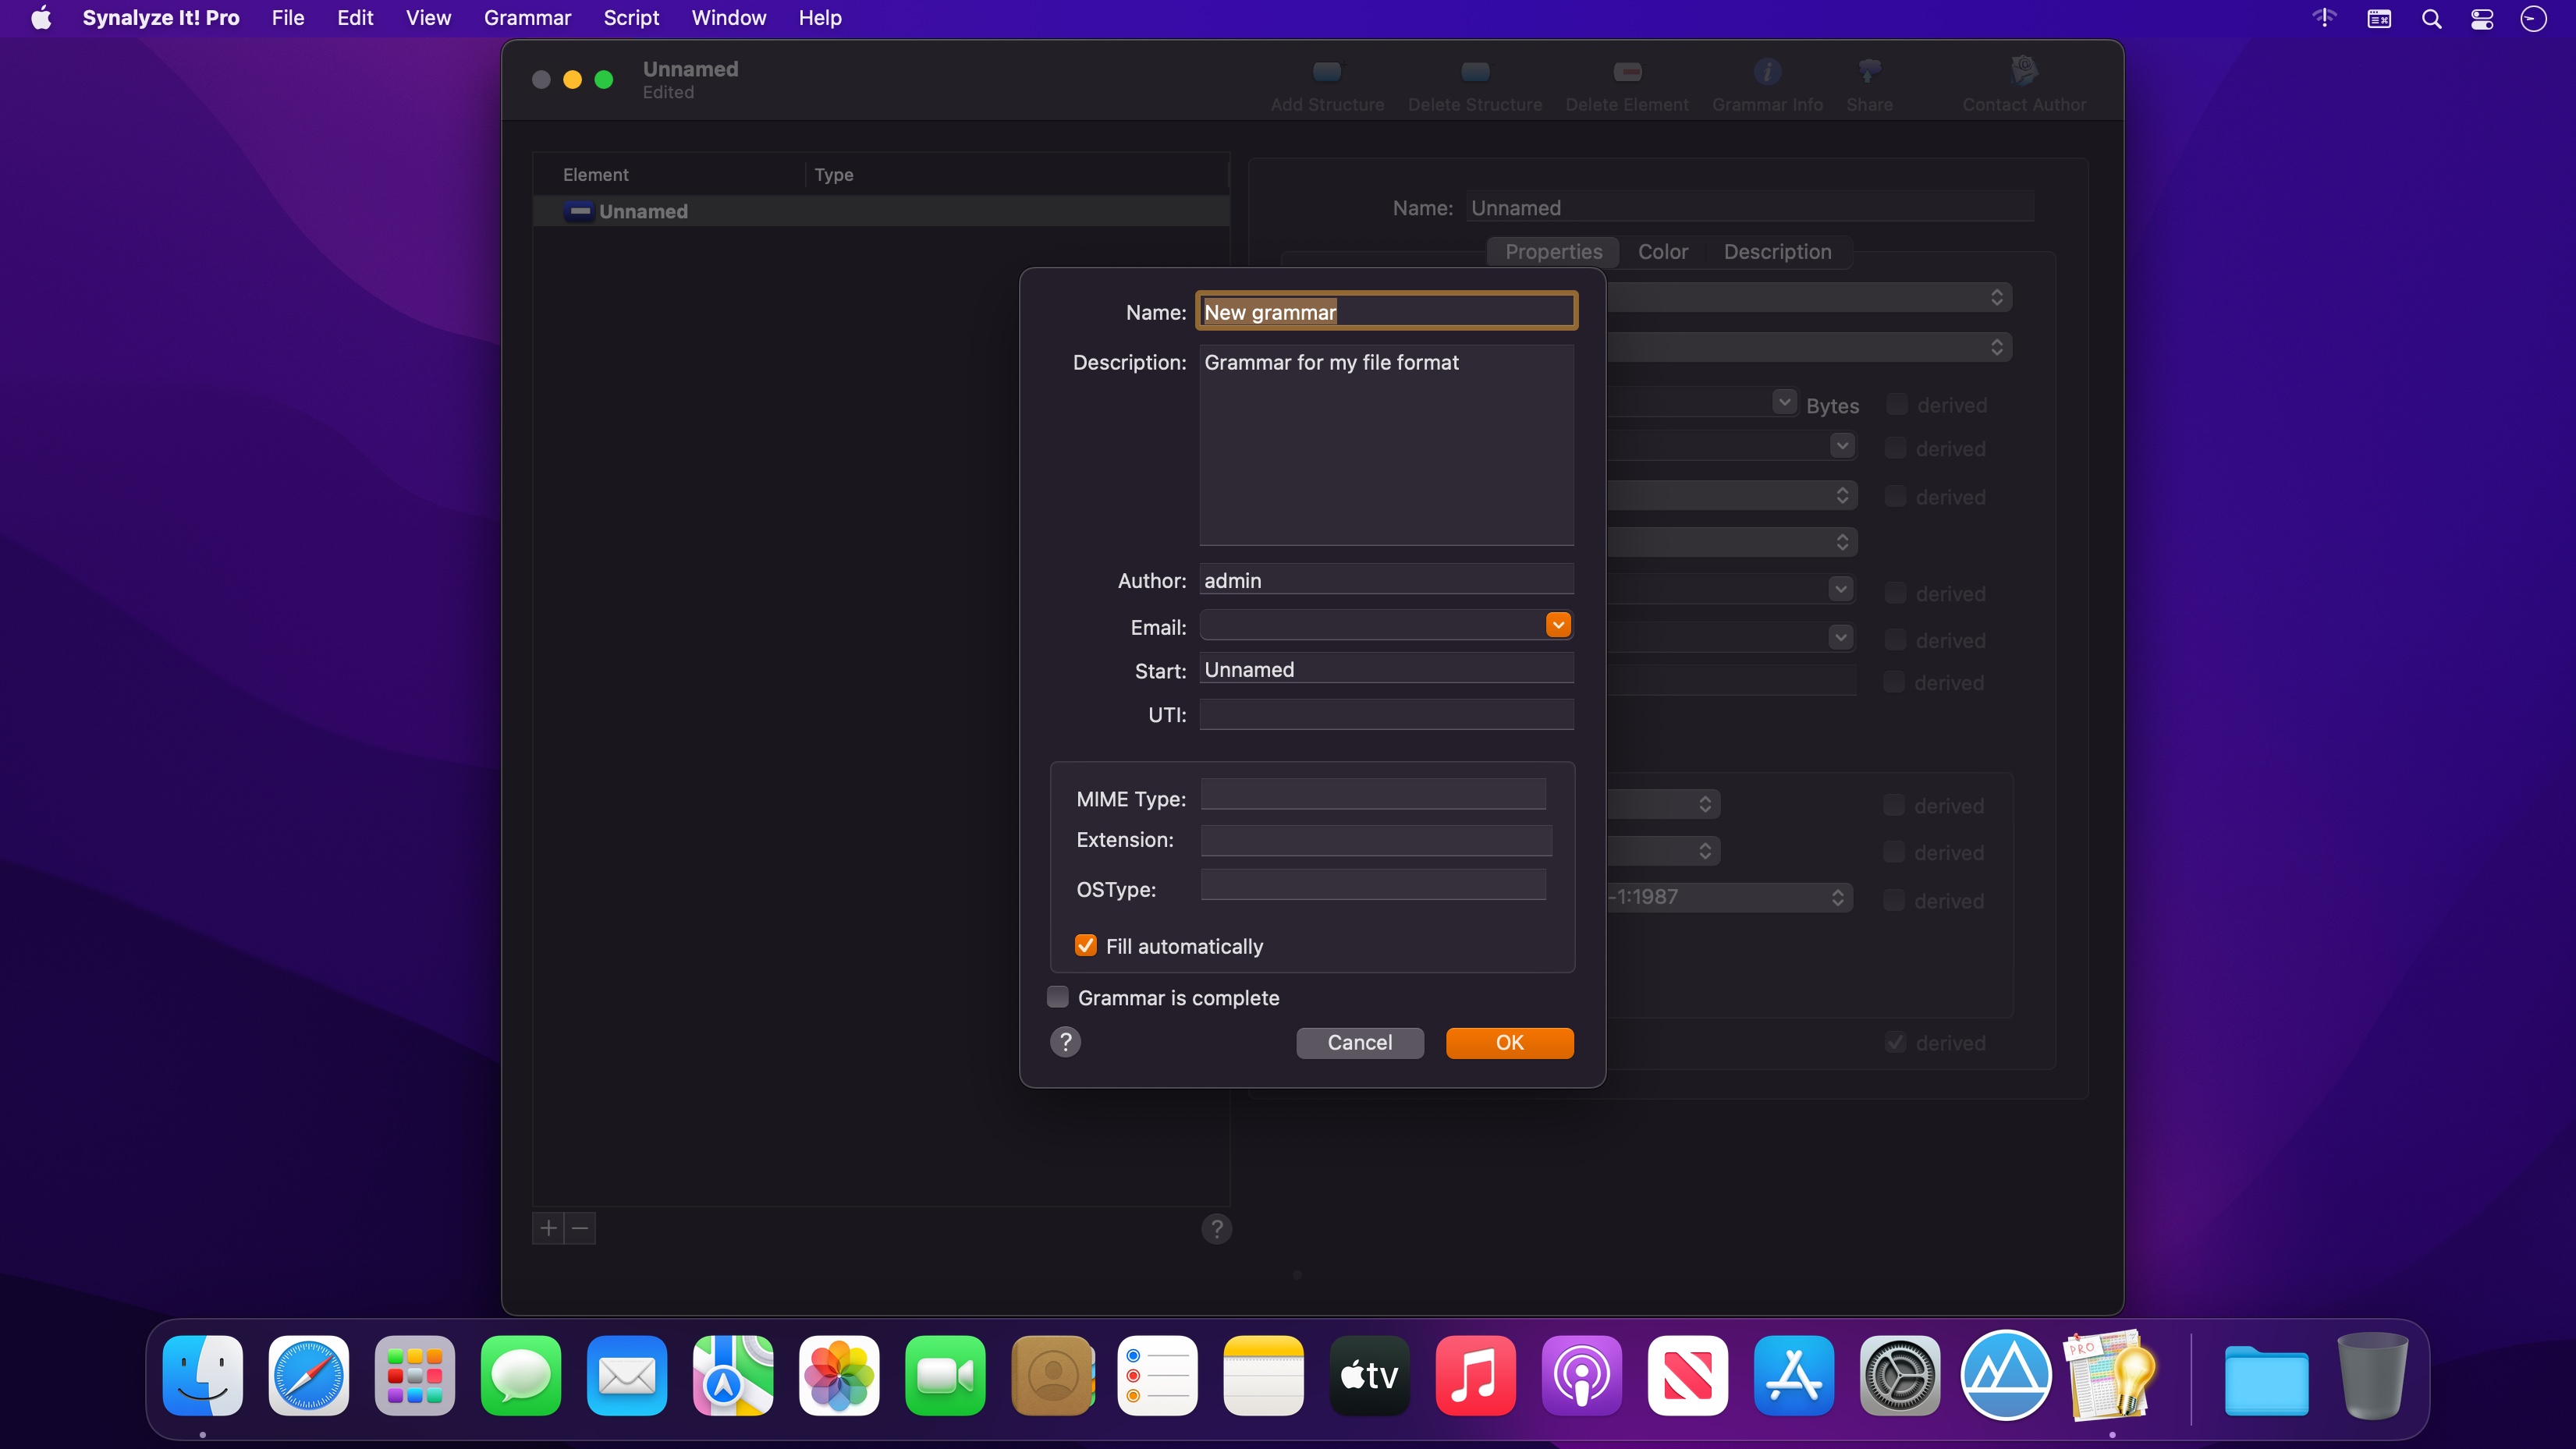Switch to the Color tab
The width and height of the screenshot is (2576, 1449).
pyautogui.click(x=1662, y=252)
